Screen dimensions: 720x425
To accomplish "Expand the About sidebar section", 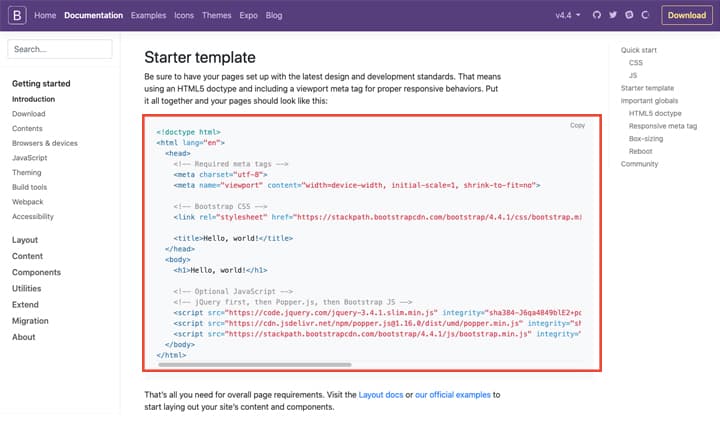I will click(23, 337).
